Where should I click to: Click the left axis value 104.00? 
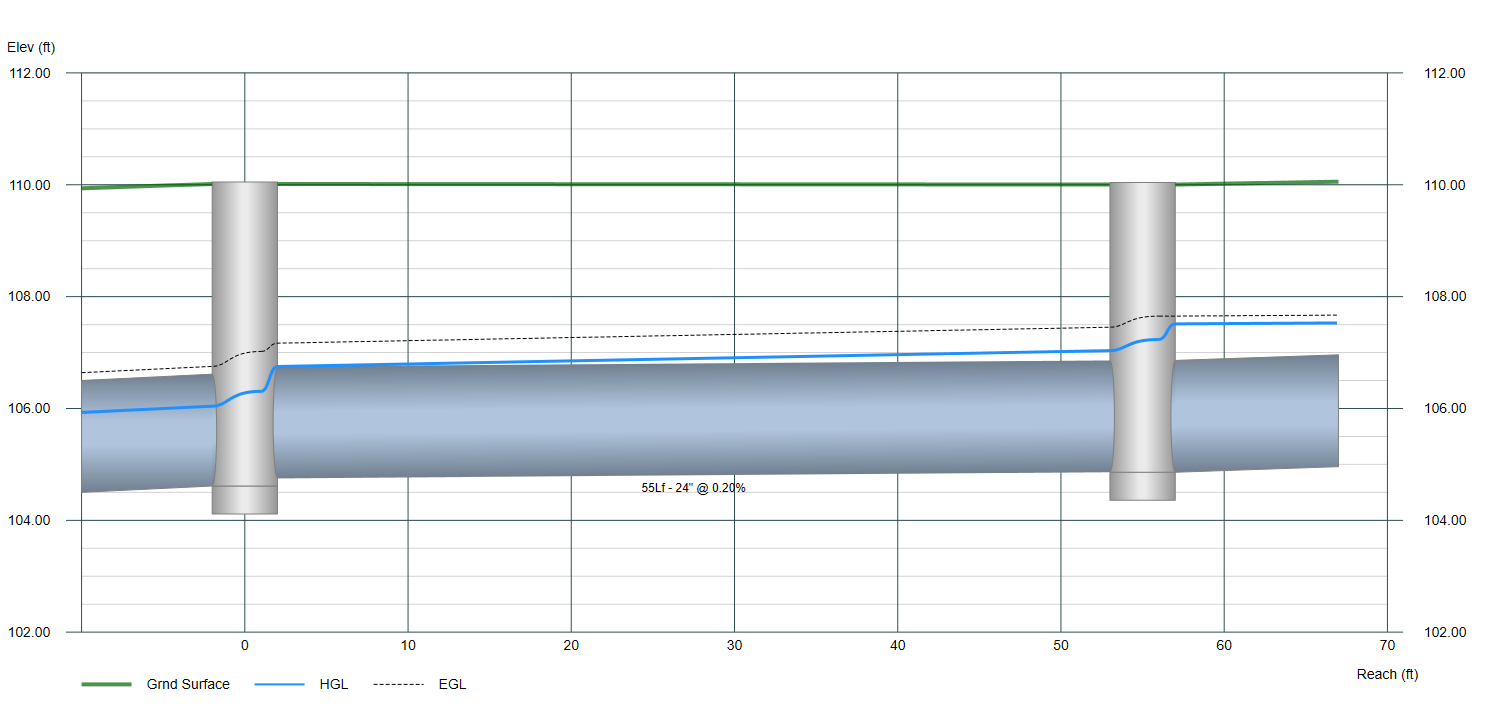point(30,521)
